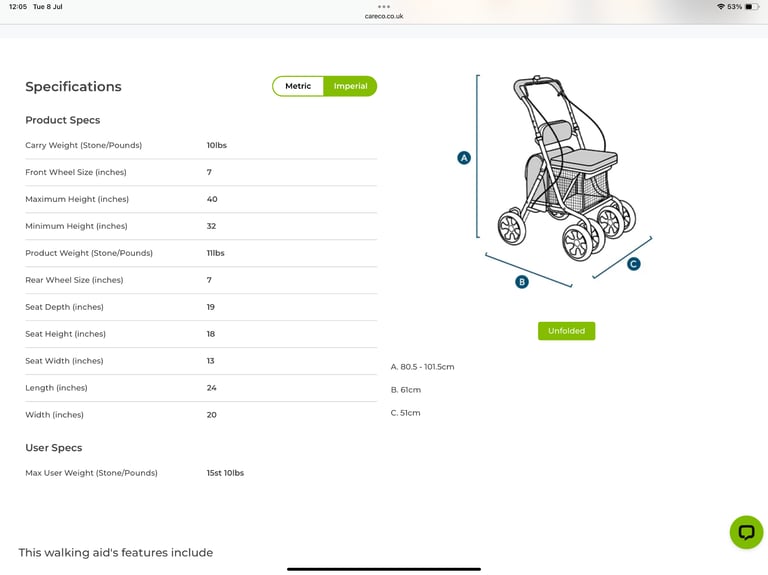Click the Seat Depth (inches) label
This screenshot has width=768, height=575.
pyautogui.click(x=65, y=307)
